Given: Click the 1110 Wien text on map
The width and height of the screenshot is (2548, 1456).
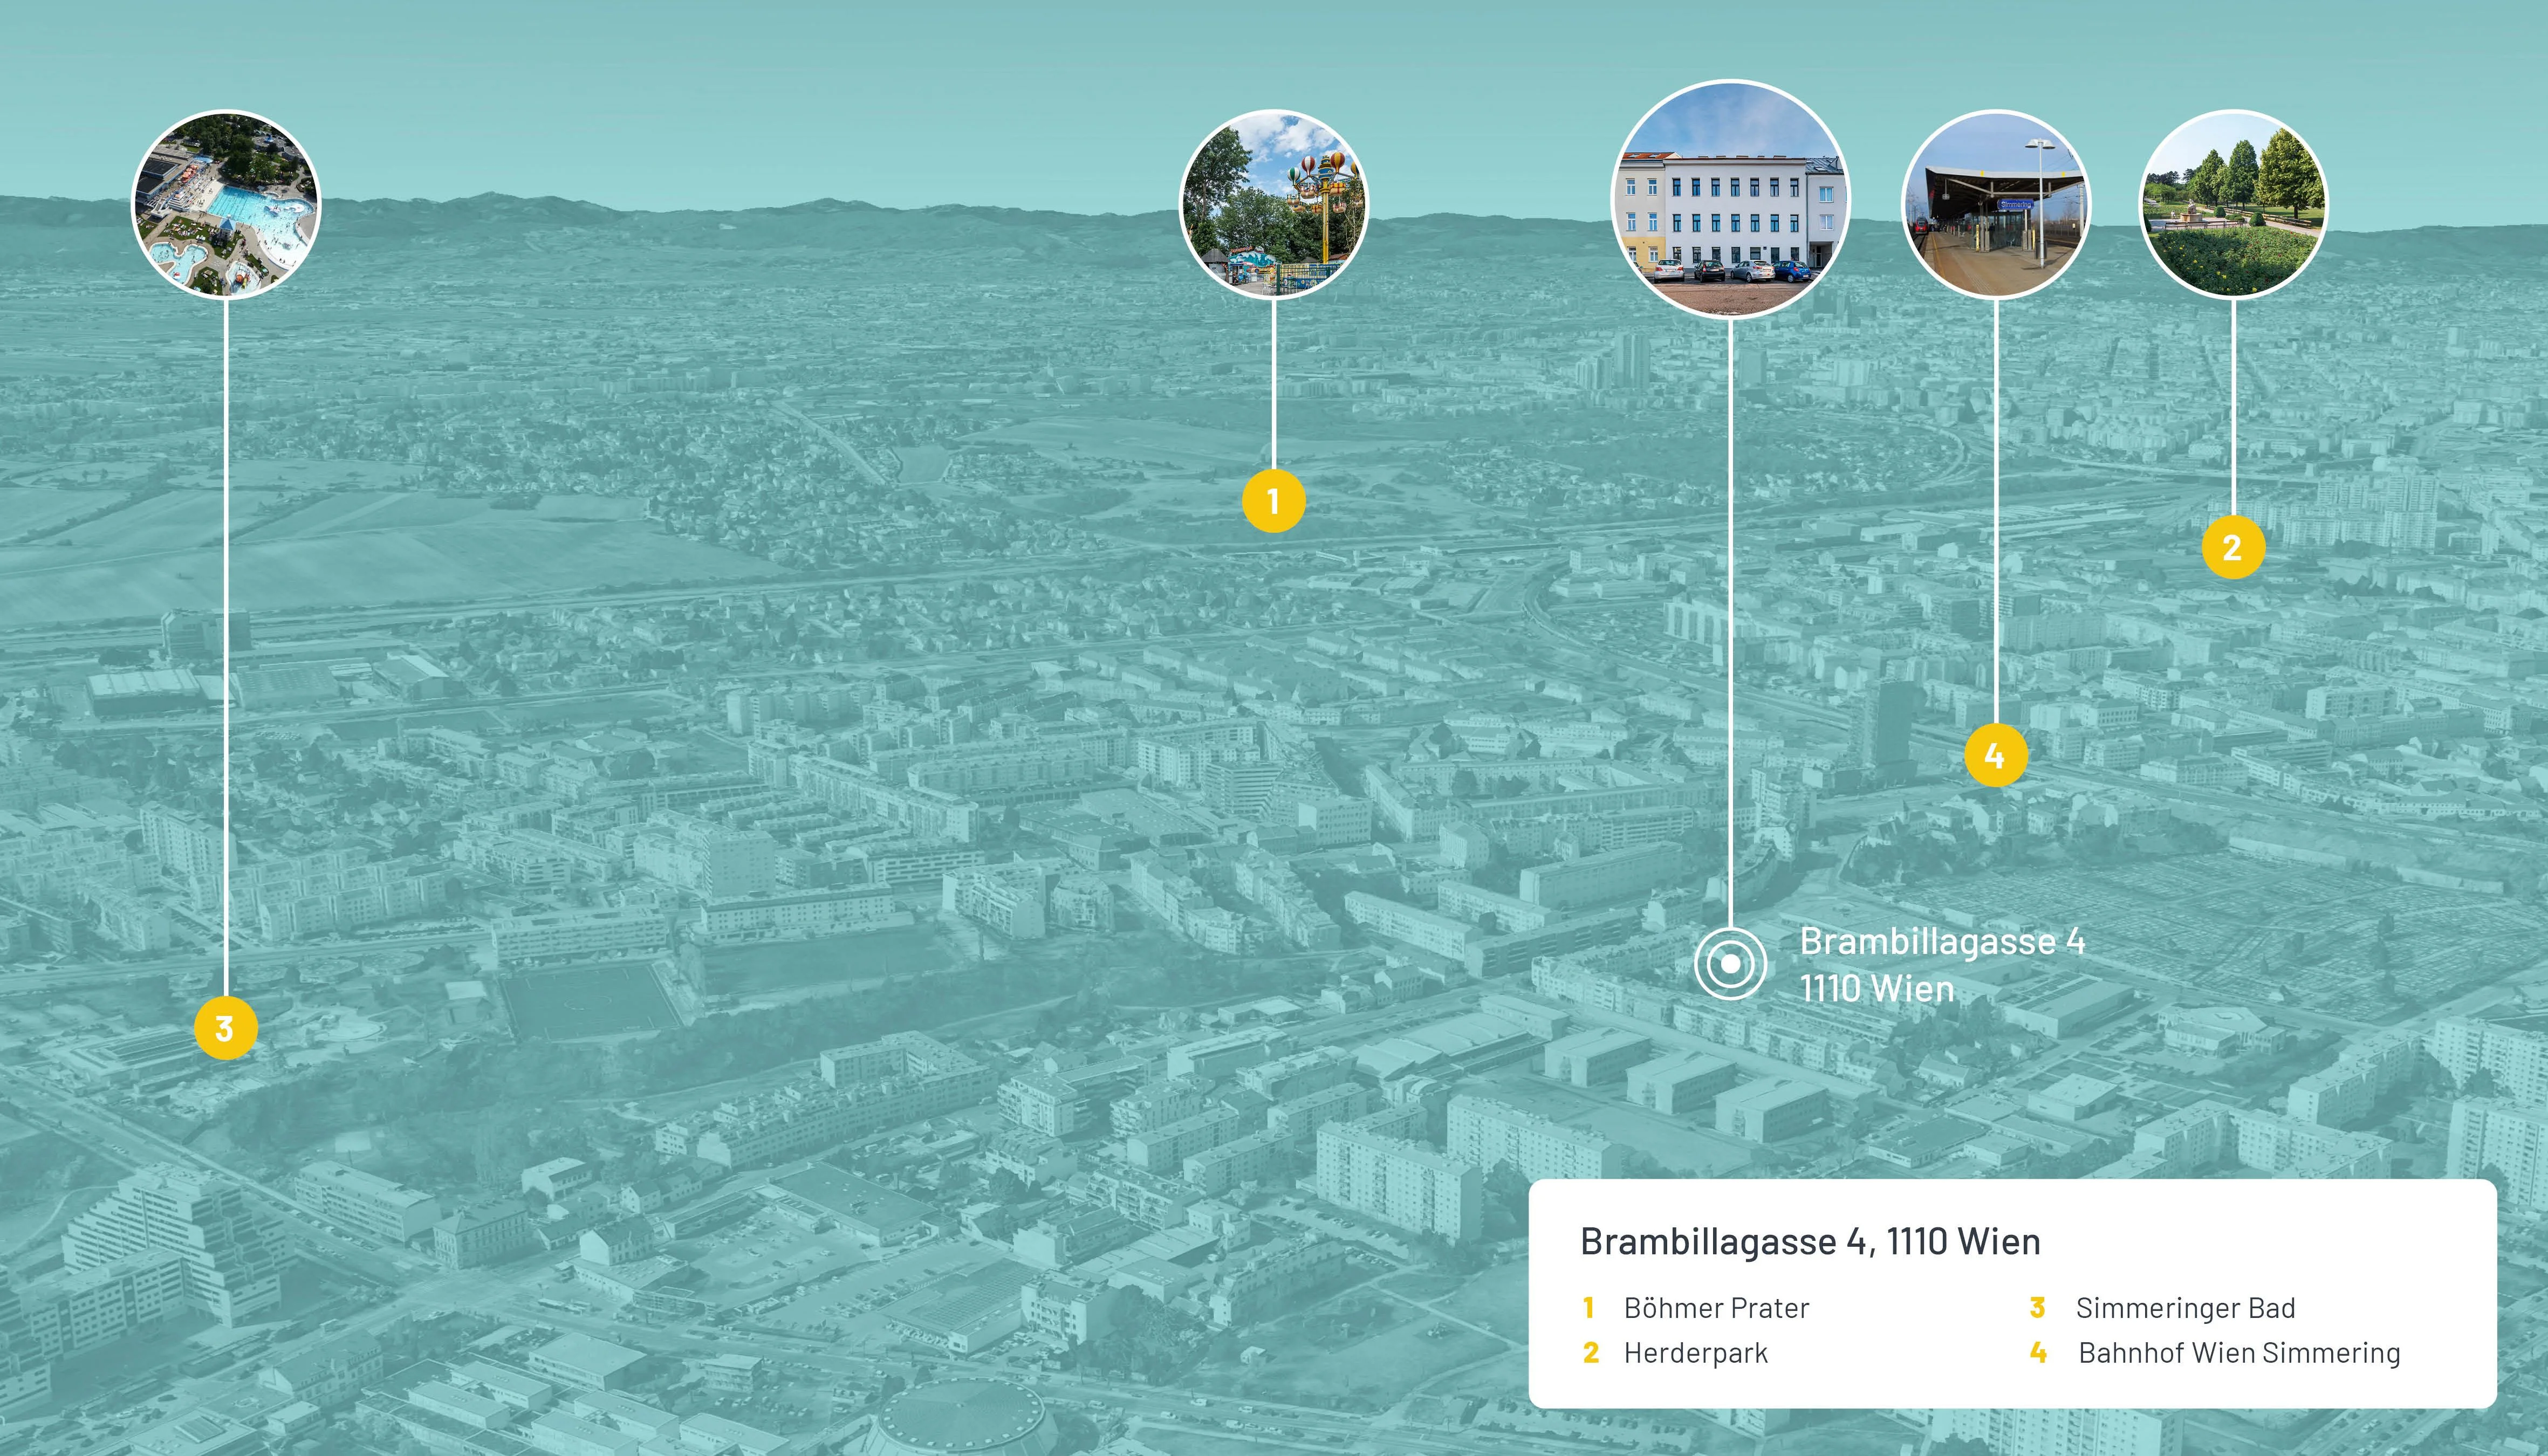Looking at the screenshot, I should [1877, 989].
